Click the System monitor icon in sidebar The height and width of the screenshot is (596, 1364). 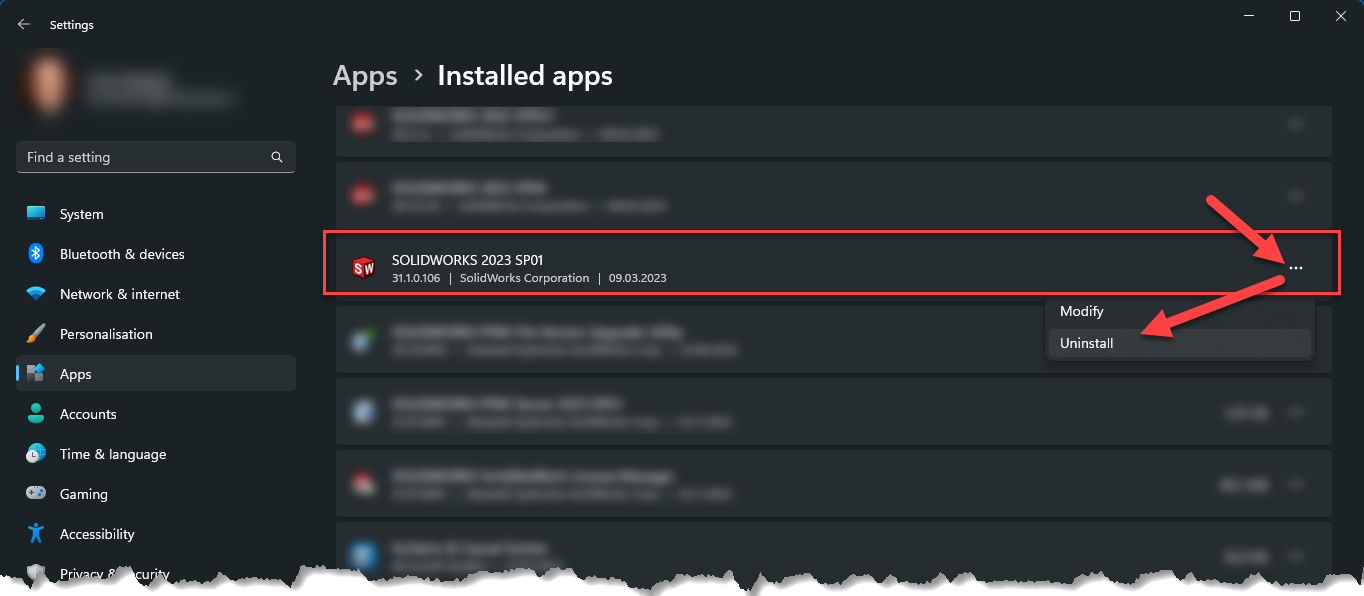[x=36, y=214]
